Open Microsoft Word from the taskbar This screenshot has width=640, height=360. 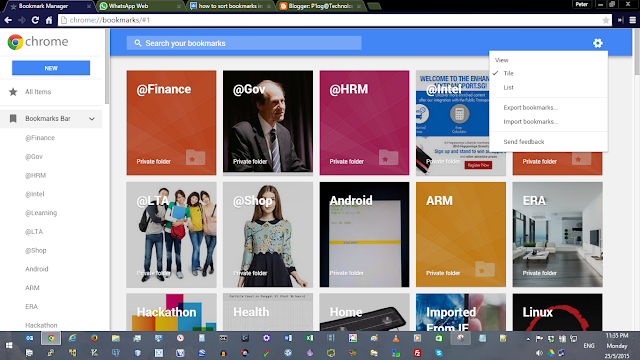[288, 338]
